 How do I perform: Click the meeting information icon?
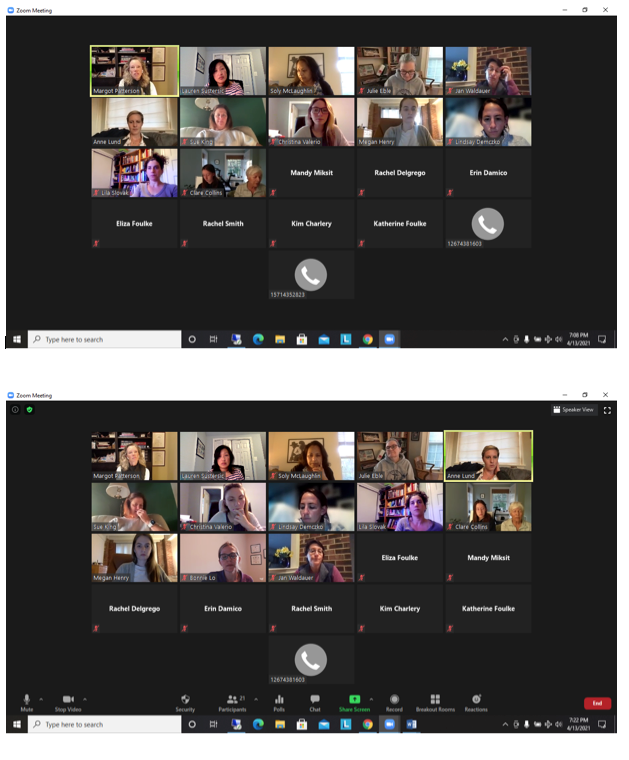(15, 409)
